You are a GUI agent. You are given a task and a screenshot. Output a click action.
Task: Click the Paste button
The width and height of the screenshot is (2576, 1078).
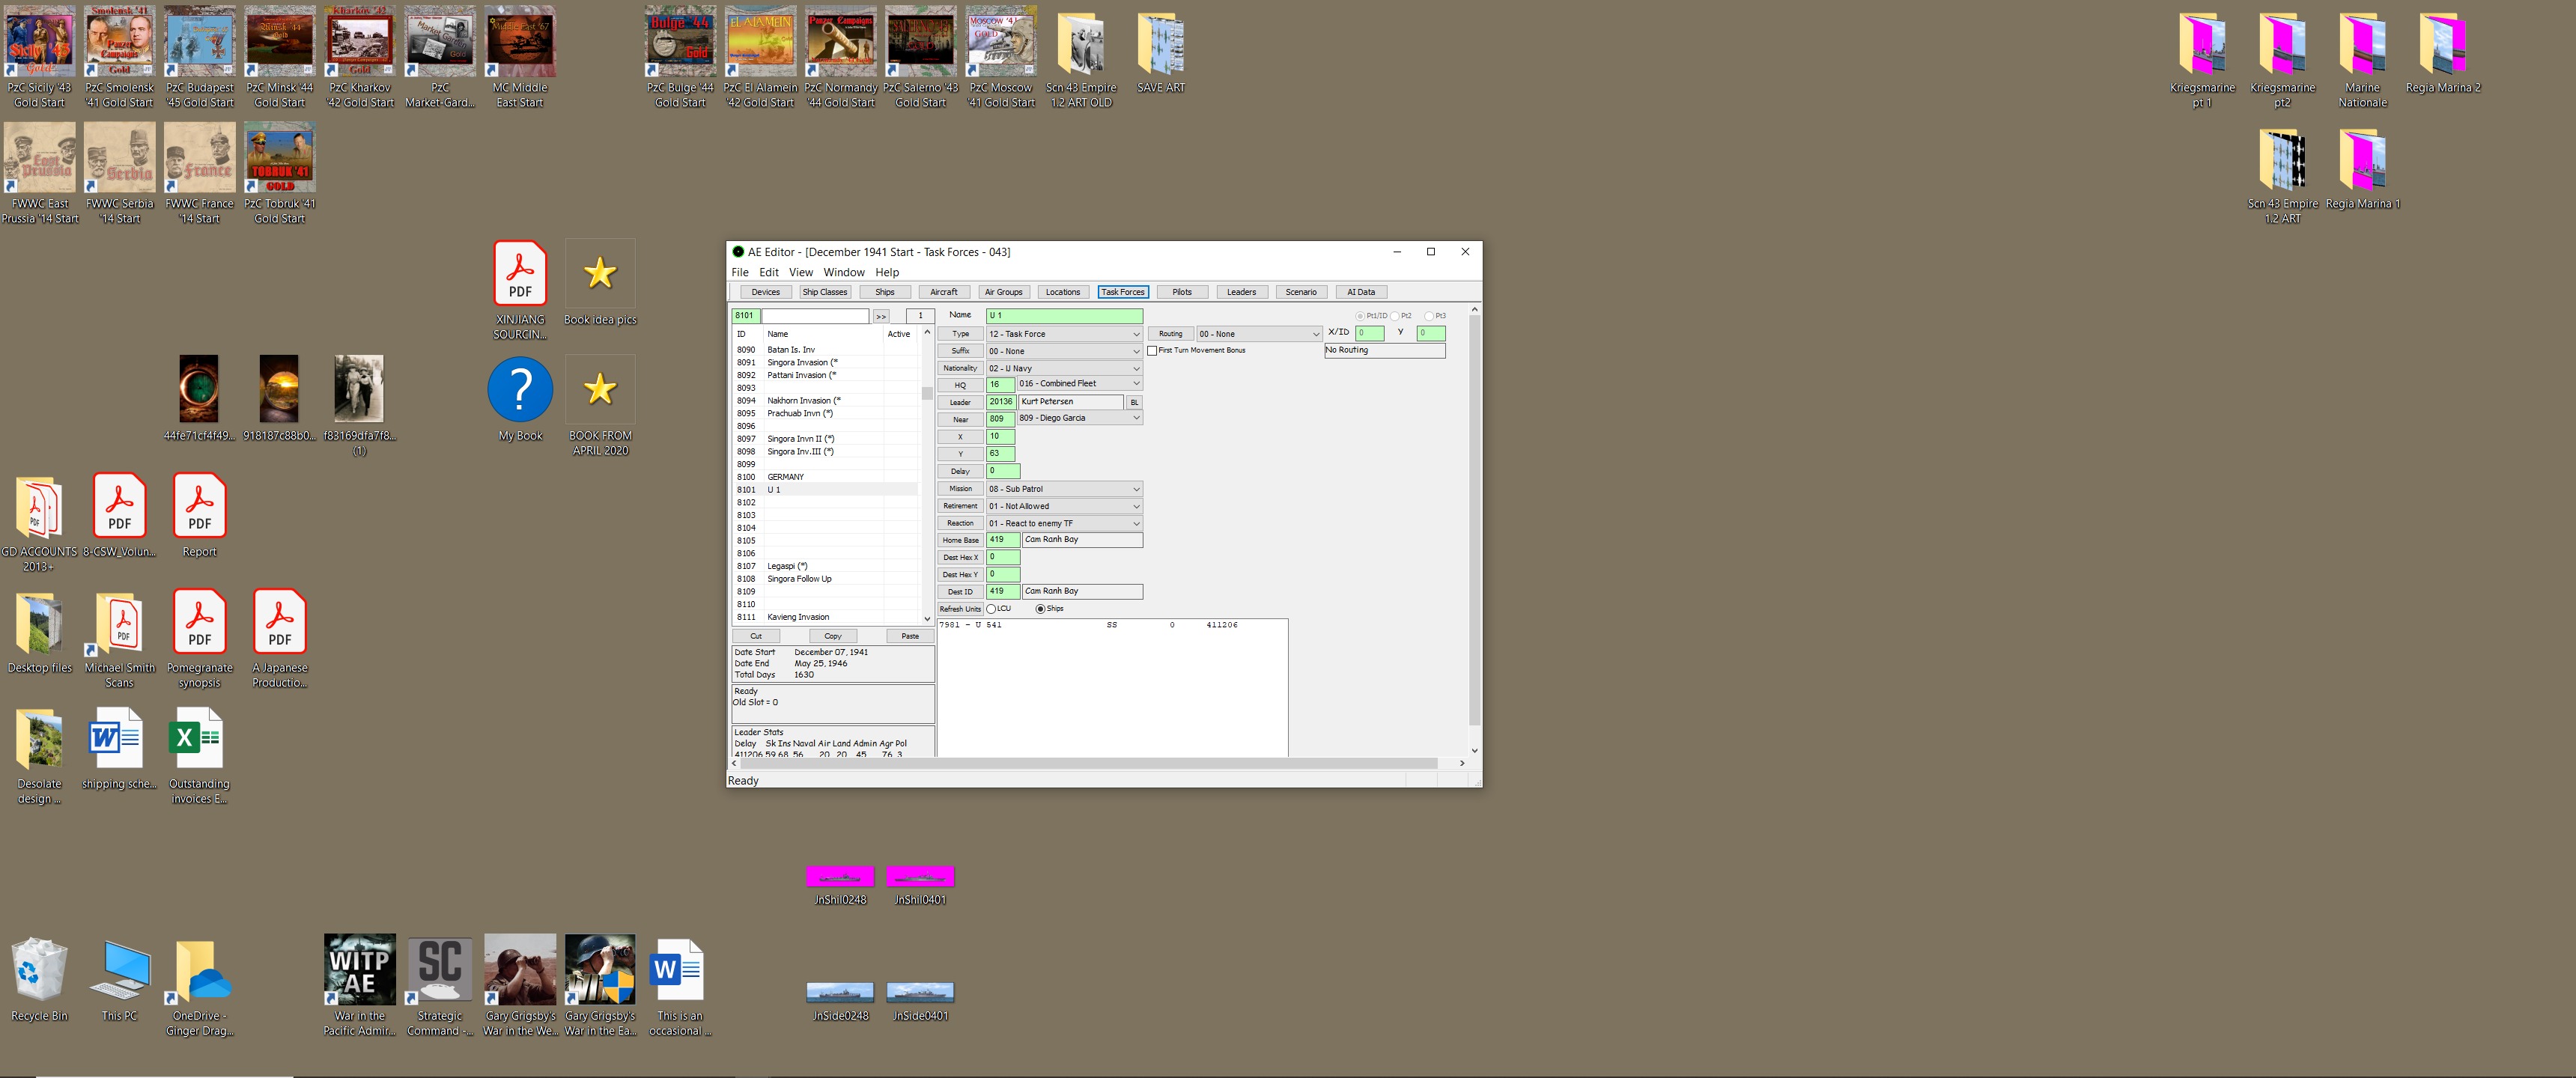[x=910, y=636]
